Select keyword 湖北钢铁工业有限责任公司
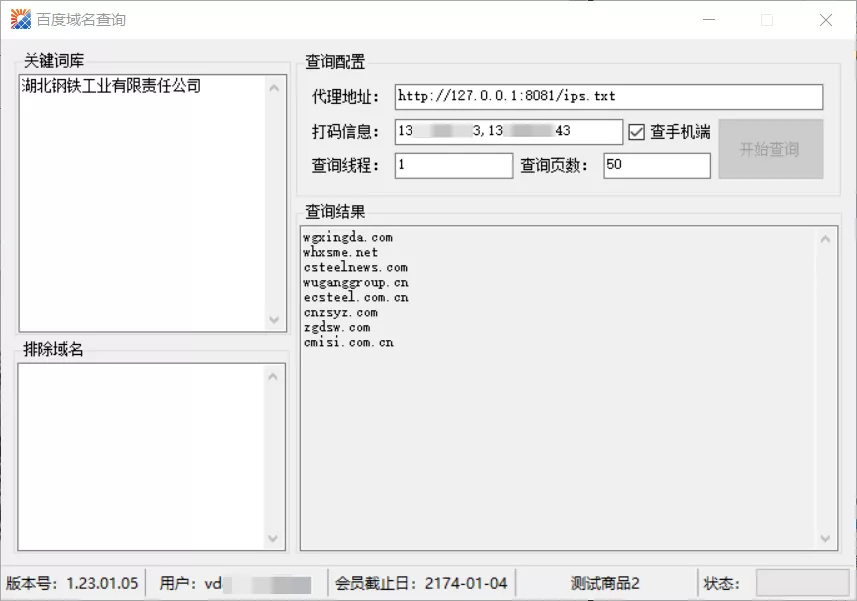The image size is (857, 601). tap(111, 86)
